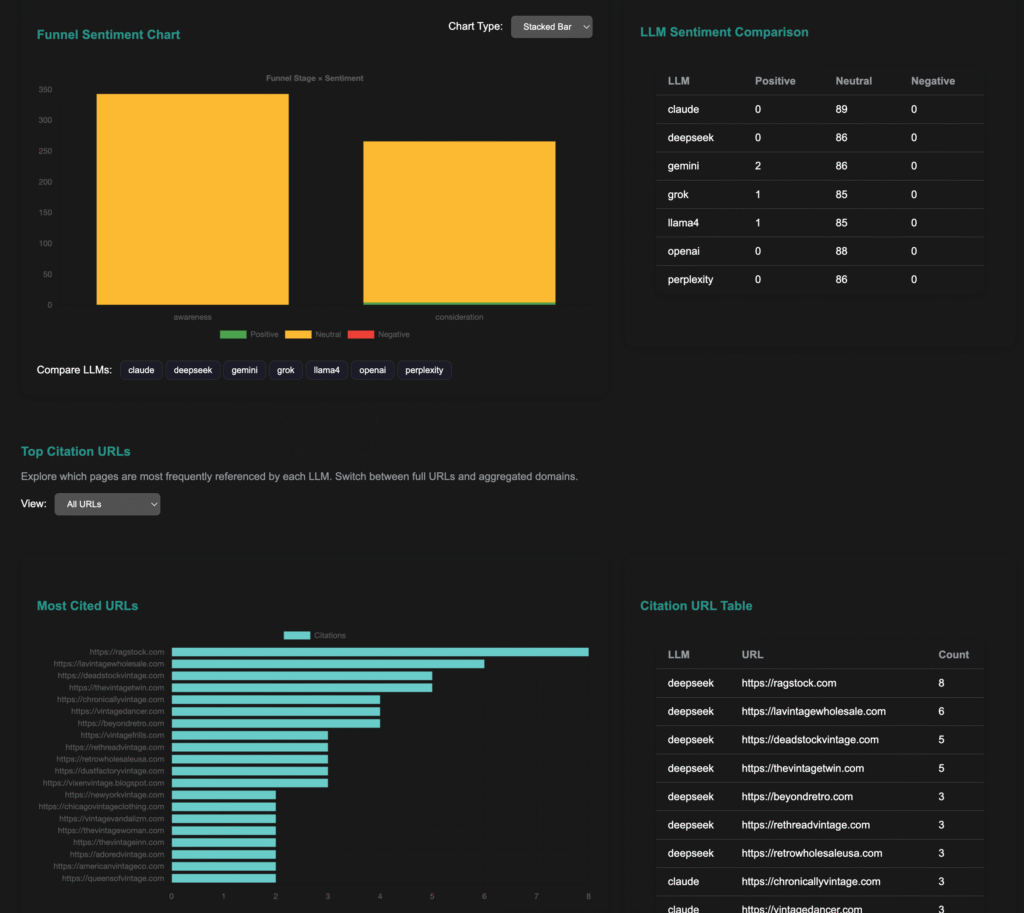This screenshot has height=913, width=1024.
Task: Click the Positive column header in sentiment table
Action: [775, 81]
